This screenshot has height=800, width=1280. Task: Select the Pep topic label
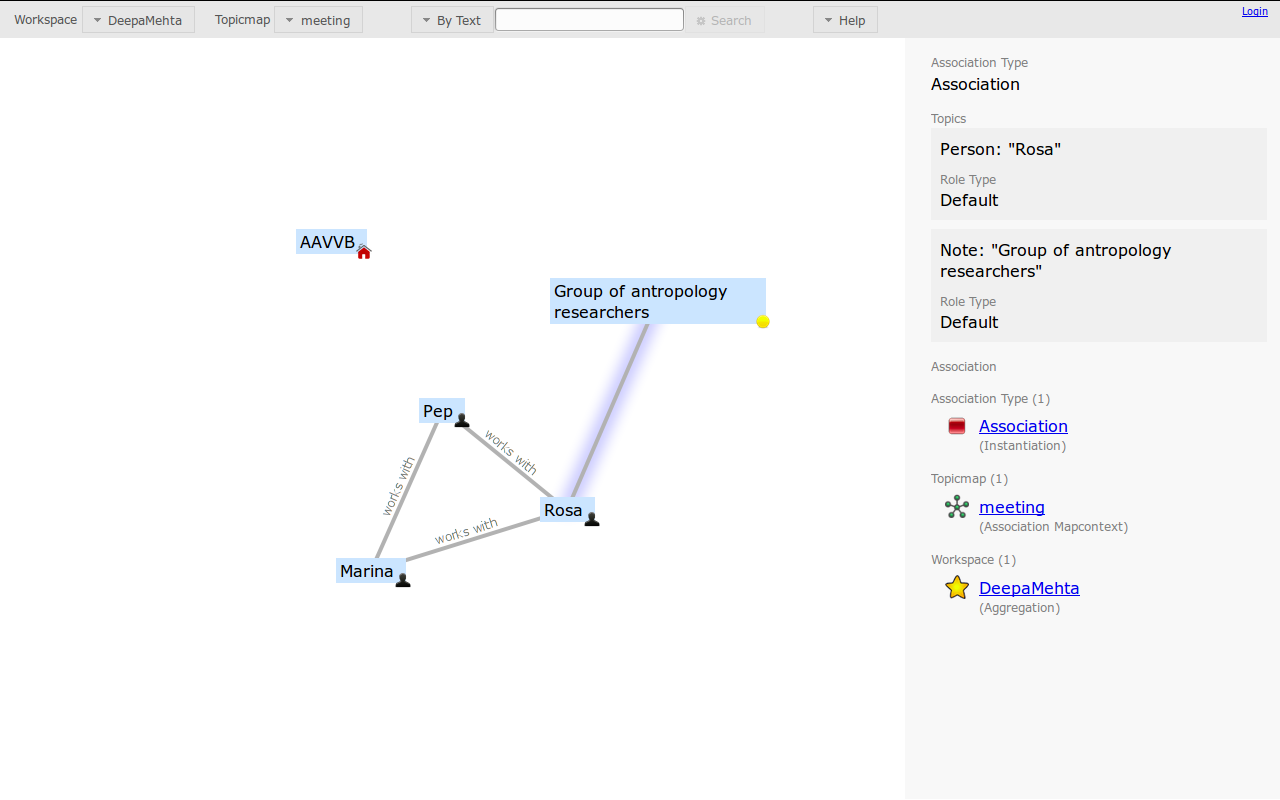pyautogui.click(x=438, y=411)
